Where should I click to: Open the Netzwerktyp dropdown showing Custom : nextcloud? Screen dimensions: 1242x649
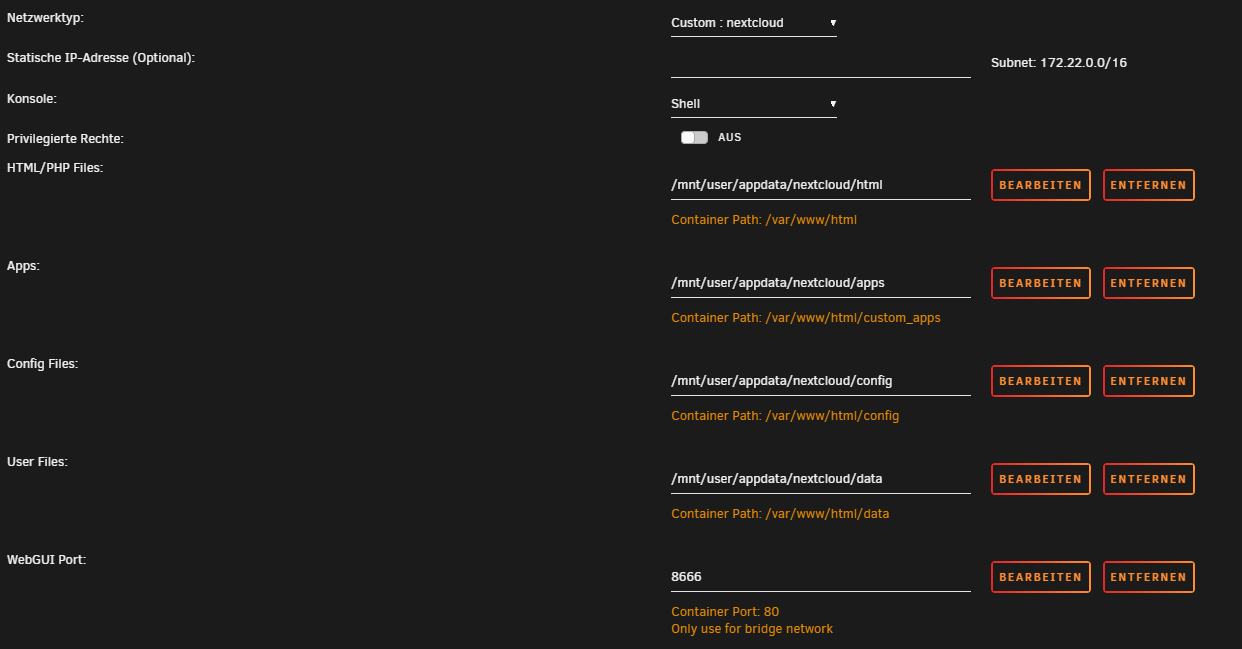(x=754, y=23)
